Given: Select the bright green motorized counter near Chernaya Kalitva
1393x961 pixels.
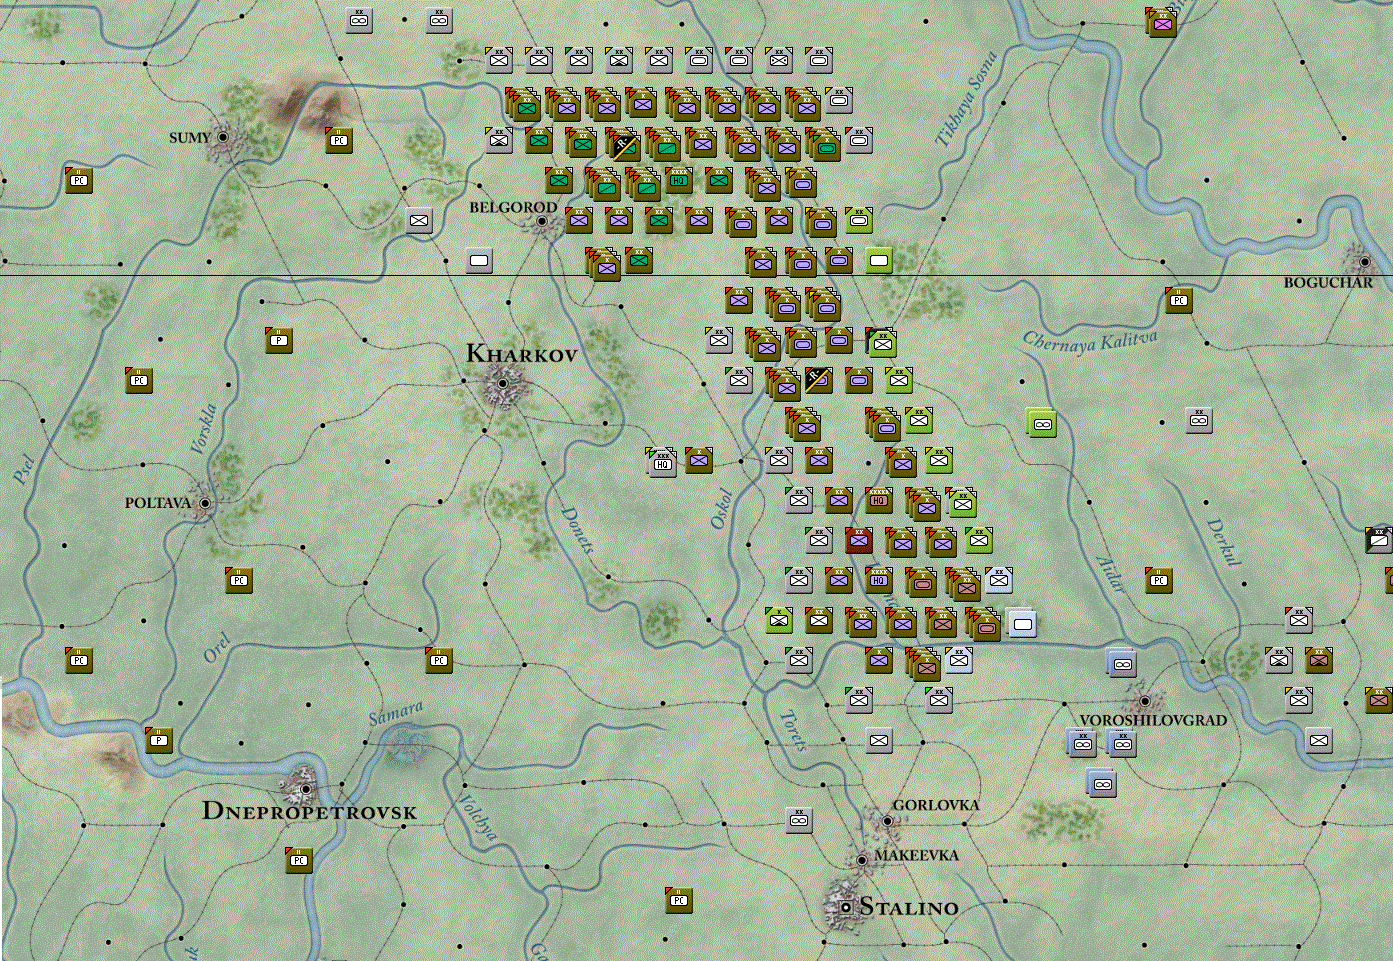Looking at the screenshot, I should (x=1042, y=423).
